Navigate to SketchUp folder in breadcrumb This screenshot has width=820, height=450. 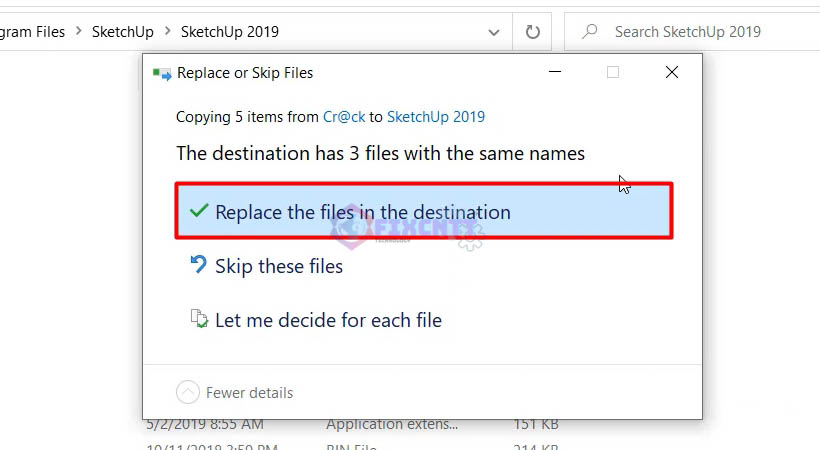(x=122, y=32)
